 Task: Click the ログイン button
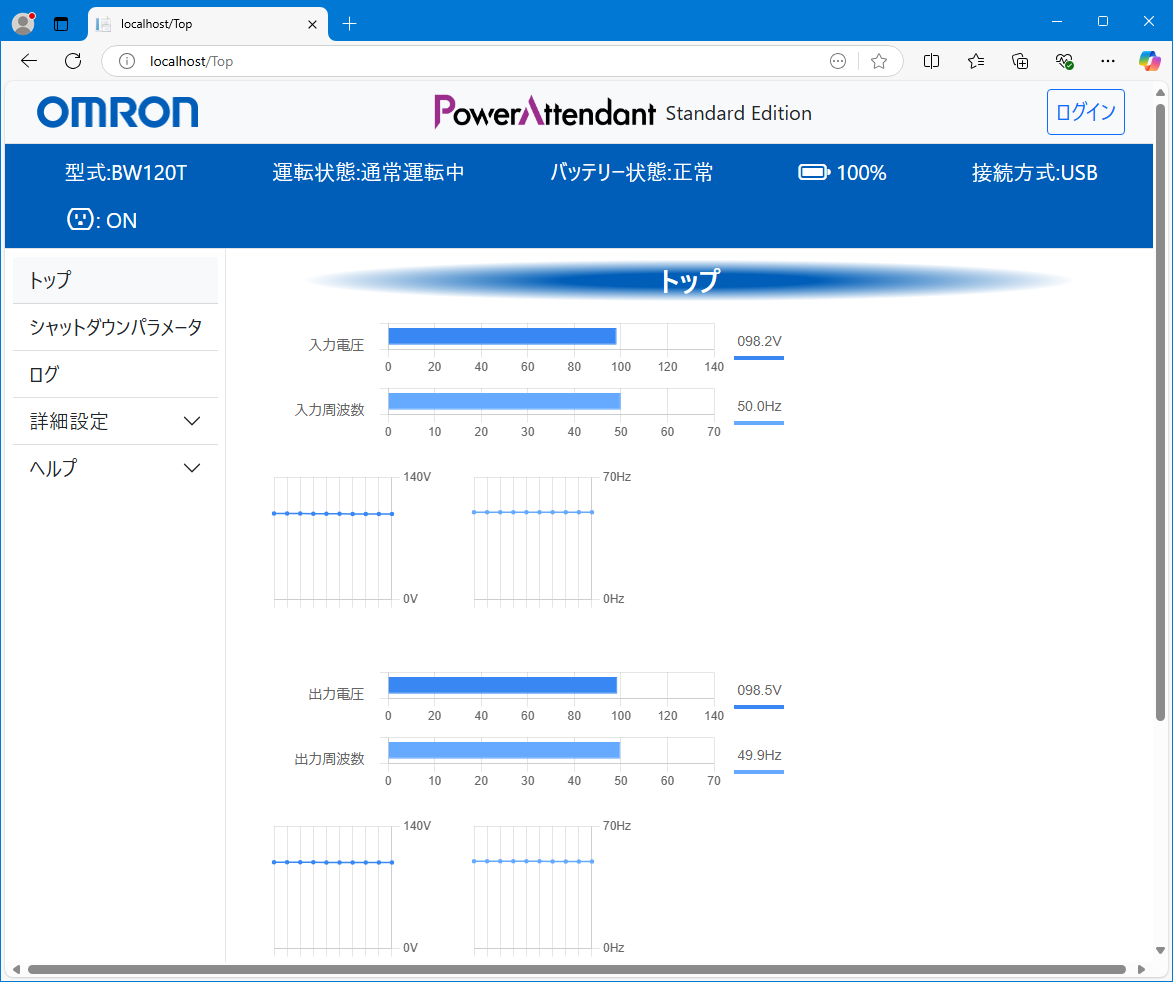[x=1085, y=112]
